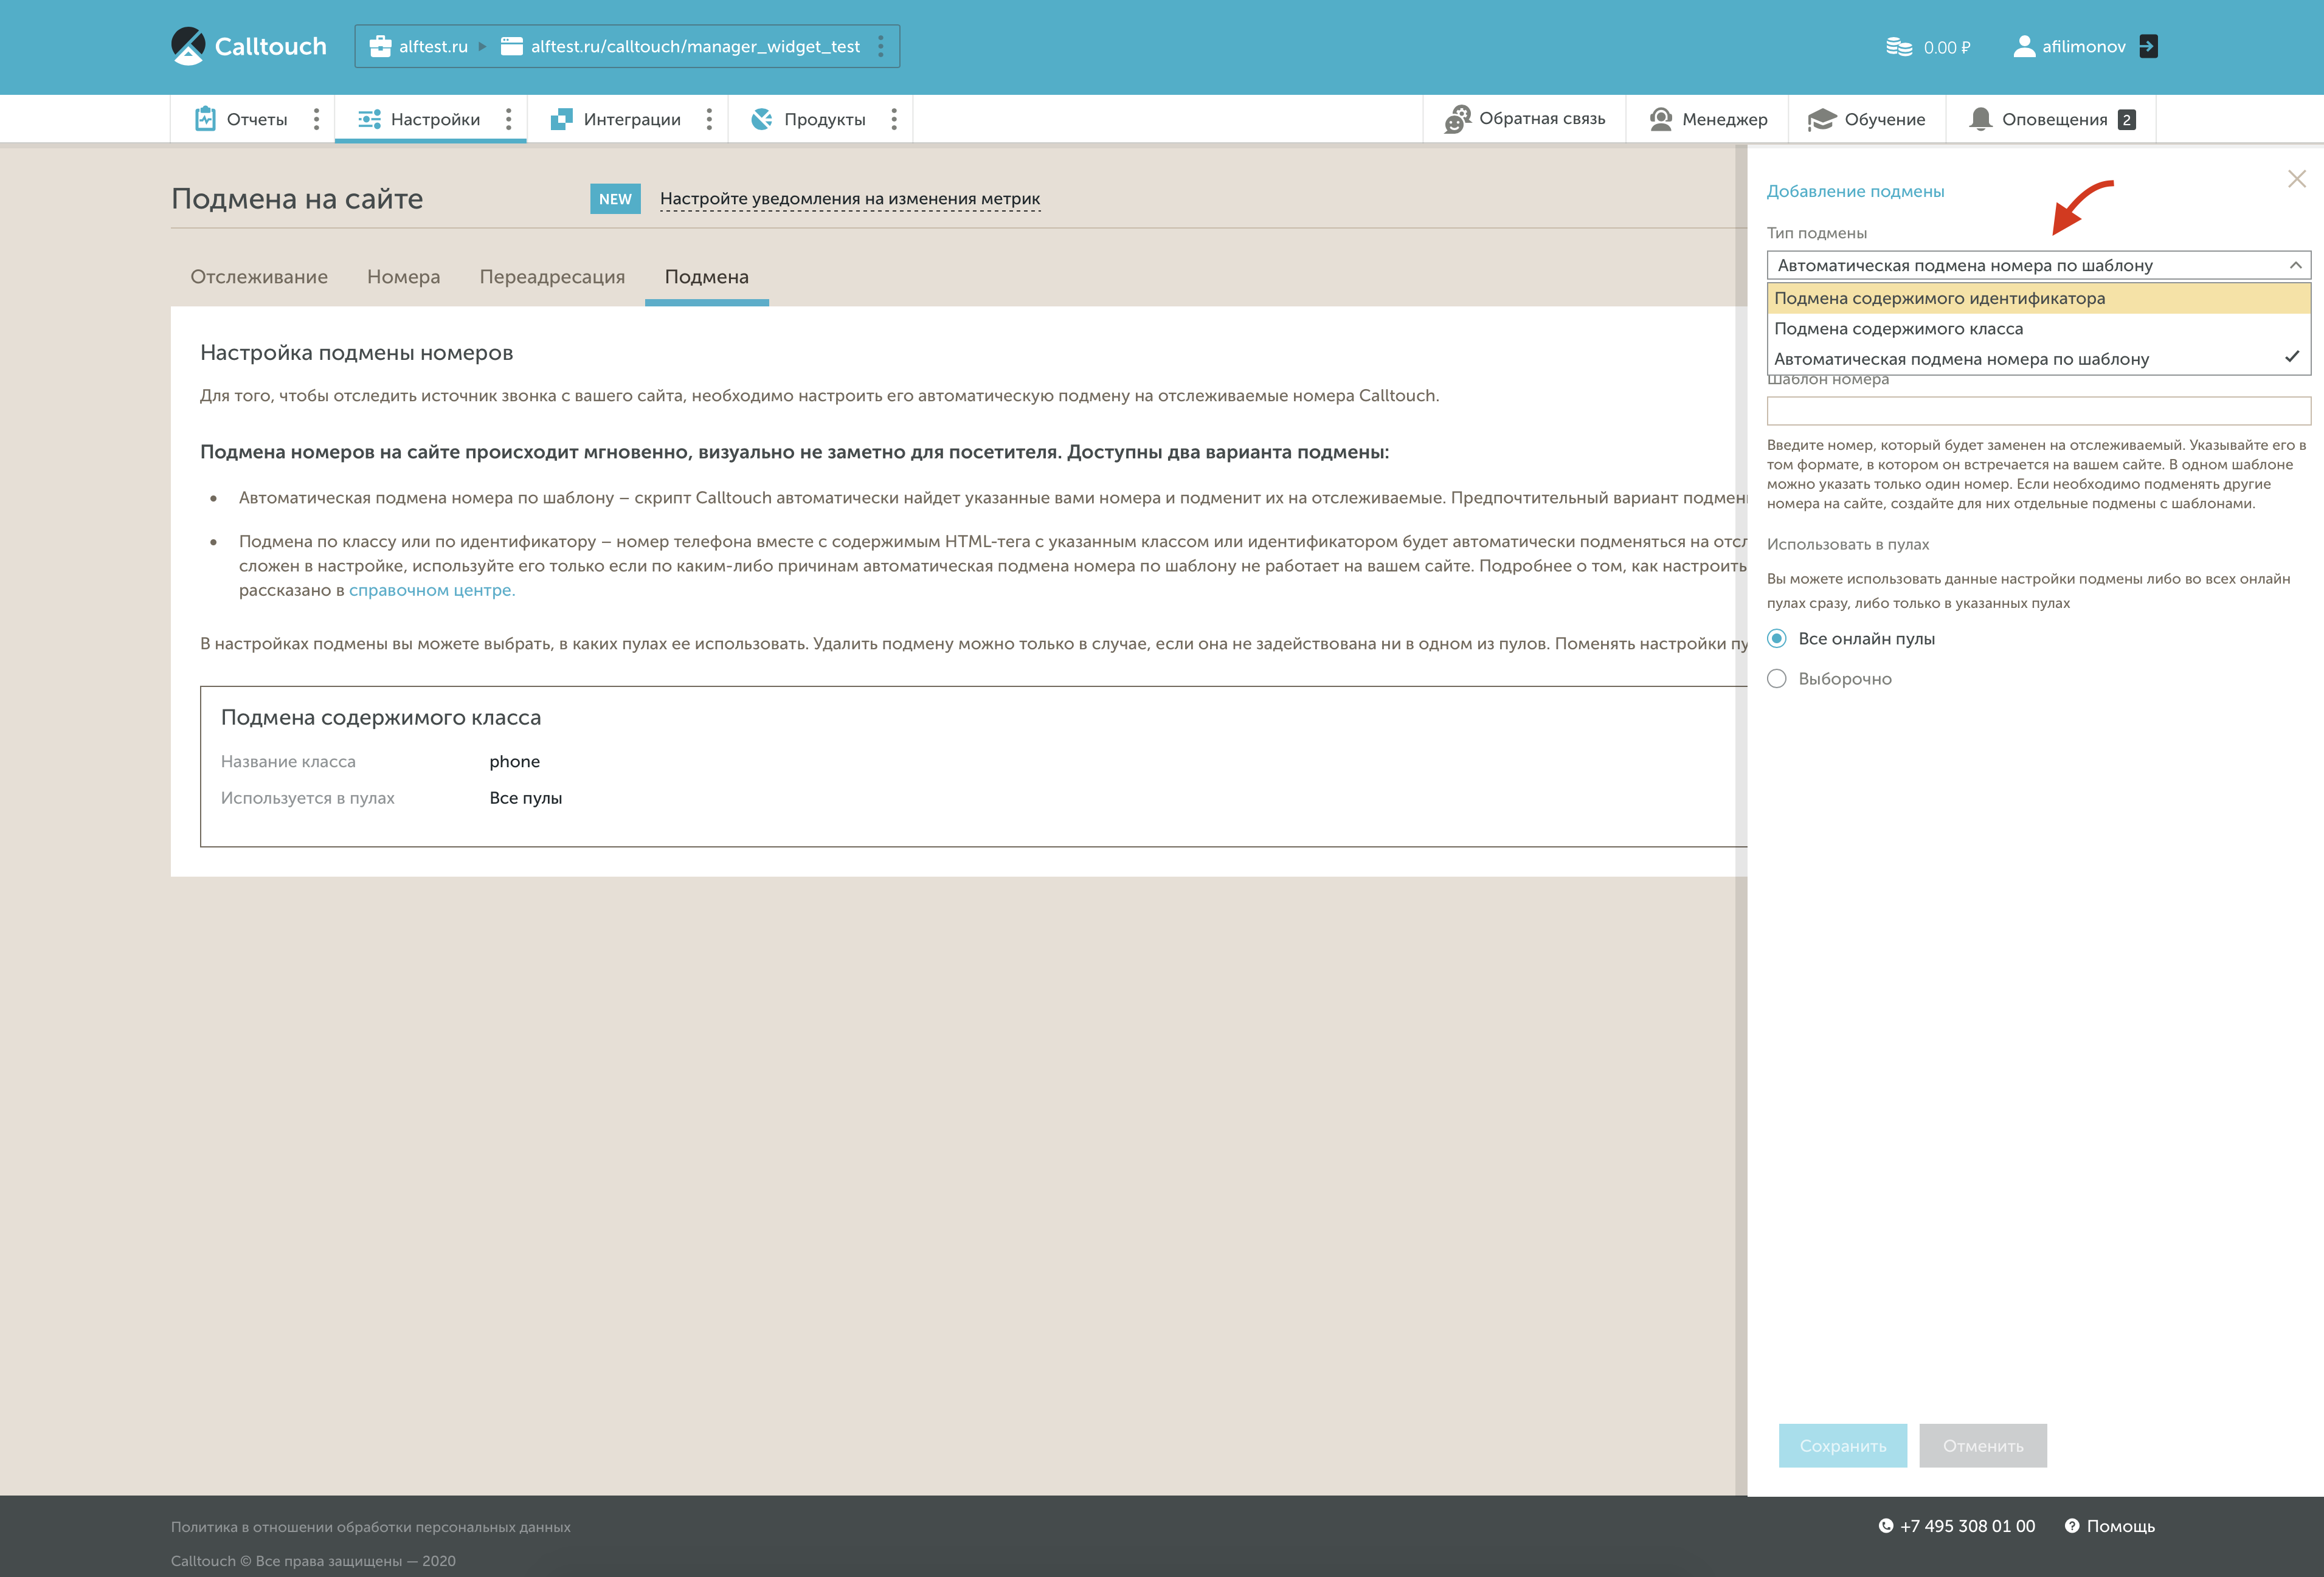Image resolution: width=2324 pixels, height=1577 pixels.
Task: Click the user profile icon for afilimonov
Action: (2024, 46)
